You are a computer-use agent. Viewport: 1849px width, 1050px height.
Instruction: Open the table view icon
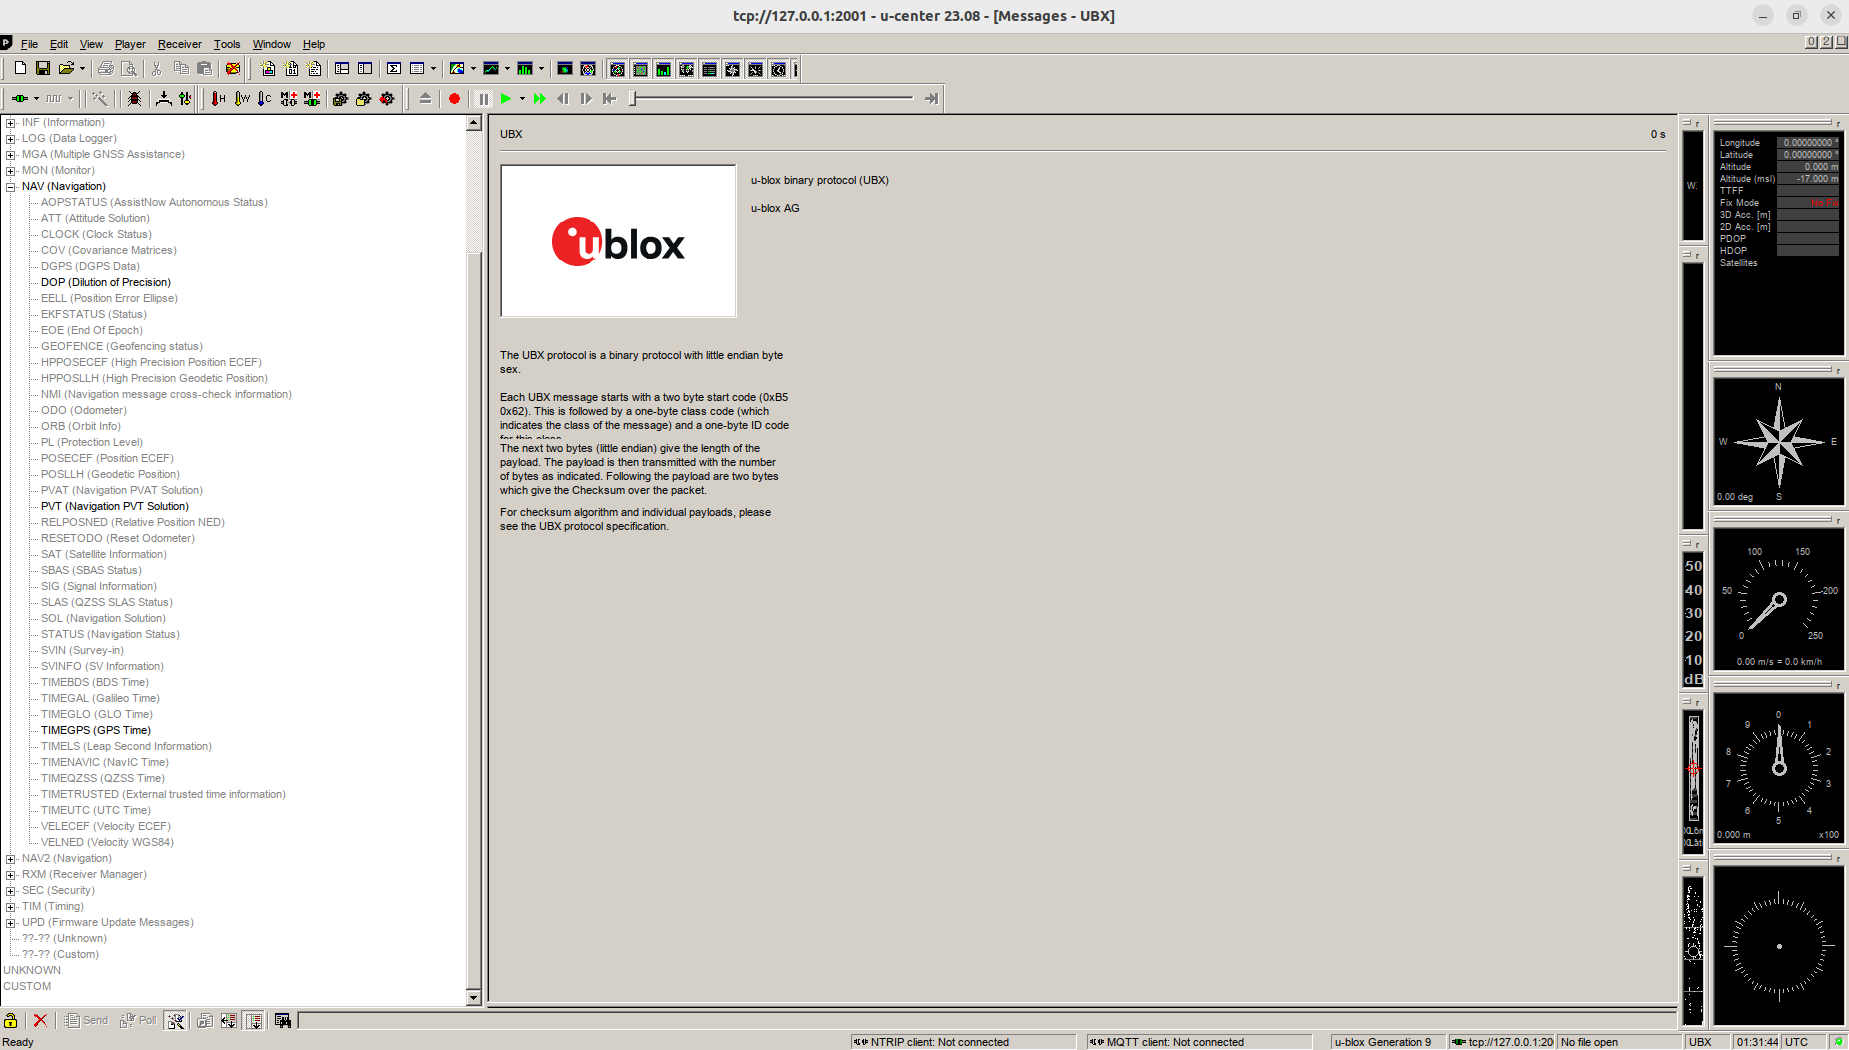point(417,68)
